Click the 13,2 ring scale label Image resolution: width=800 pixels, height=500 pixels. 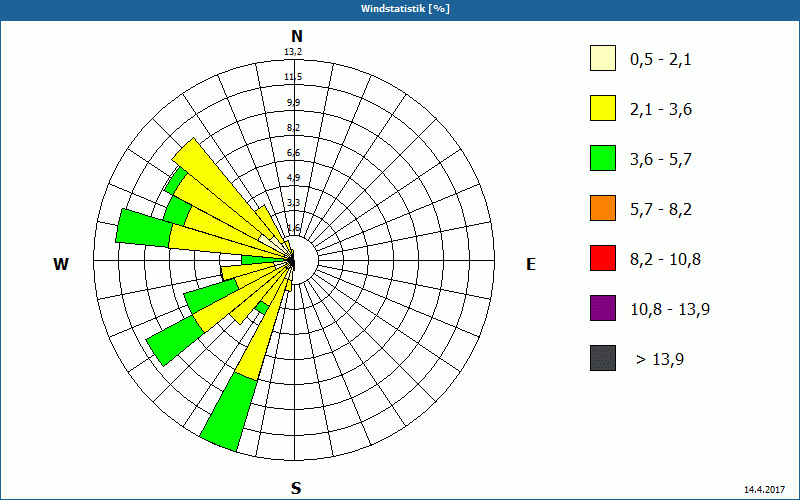(293, 52)
